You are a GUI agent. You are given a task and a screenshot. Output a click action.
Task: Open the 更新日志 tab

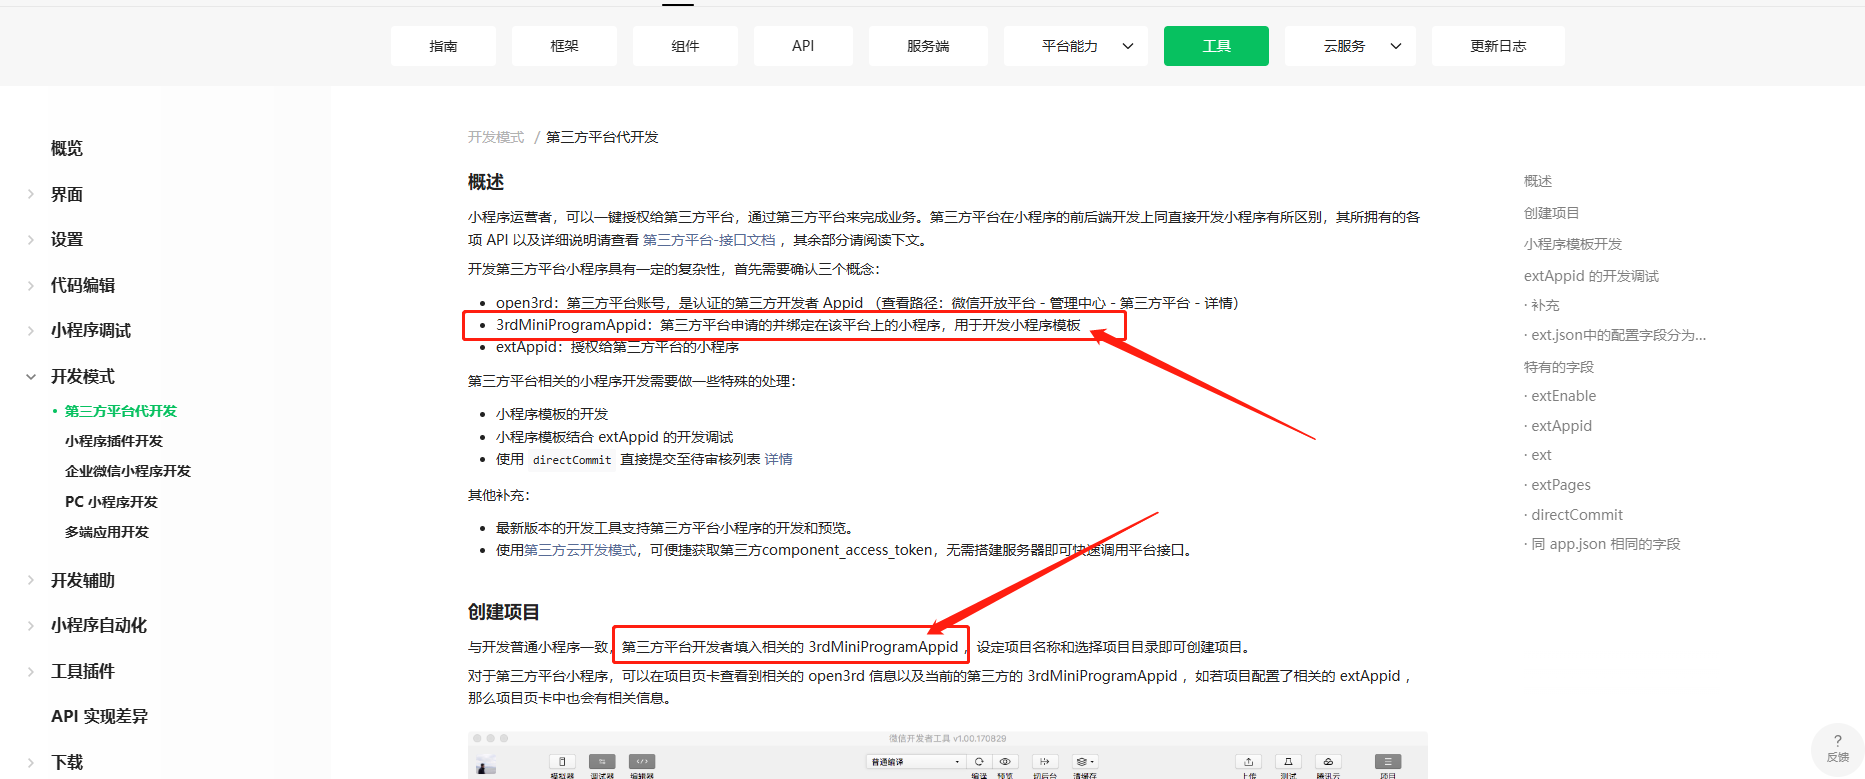pyautogui.click(x=1498, y=46)
